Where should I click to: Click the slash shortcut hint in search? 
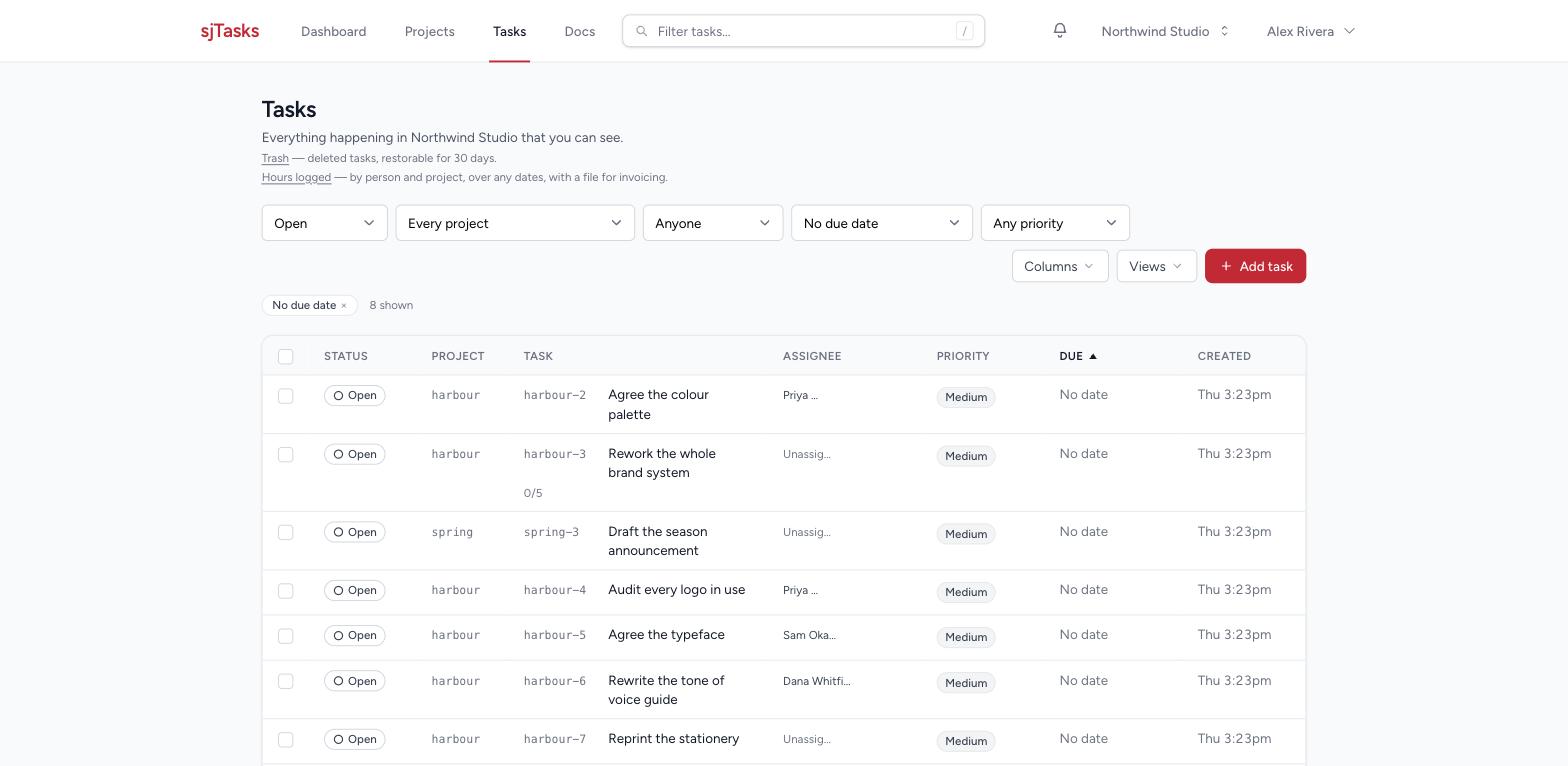click(x=965, y=31)
